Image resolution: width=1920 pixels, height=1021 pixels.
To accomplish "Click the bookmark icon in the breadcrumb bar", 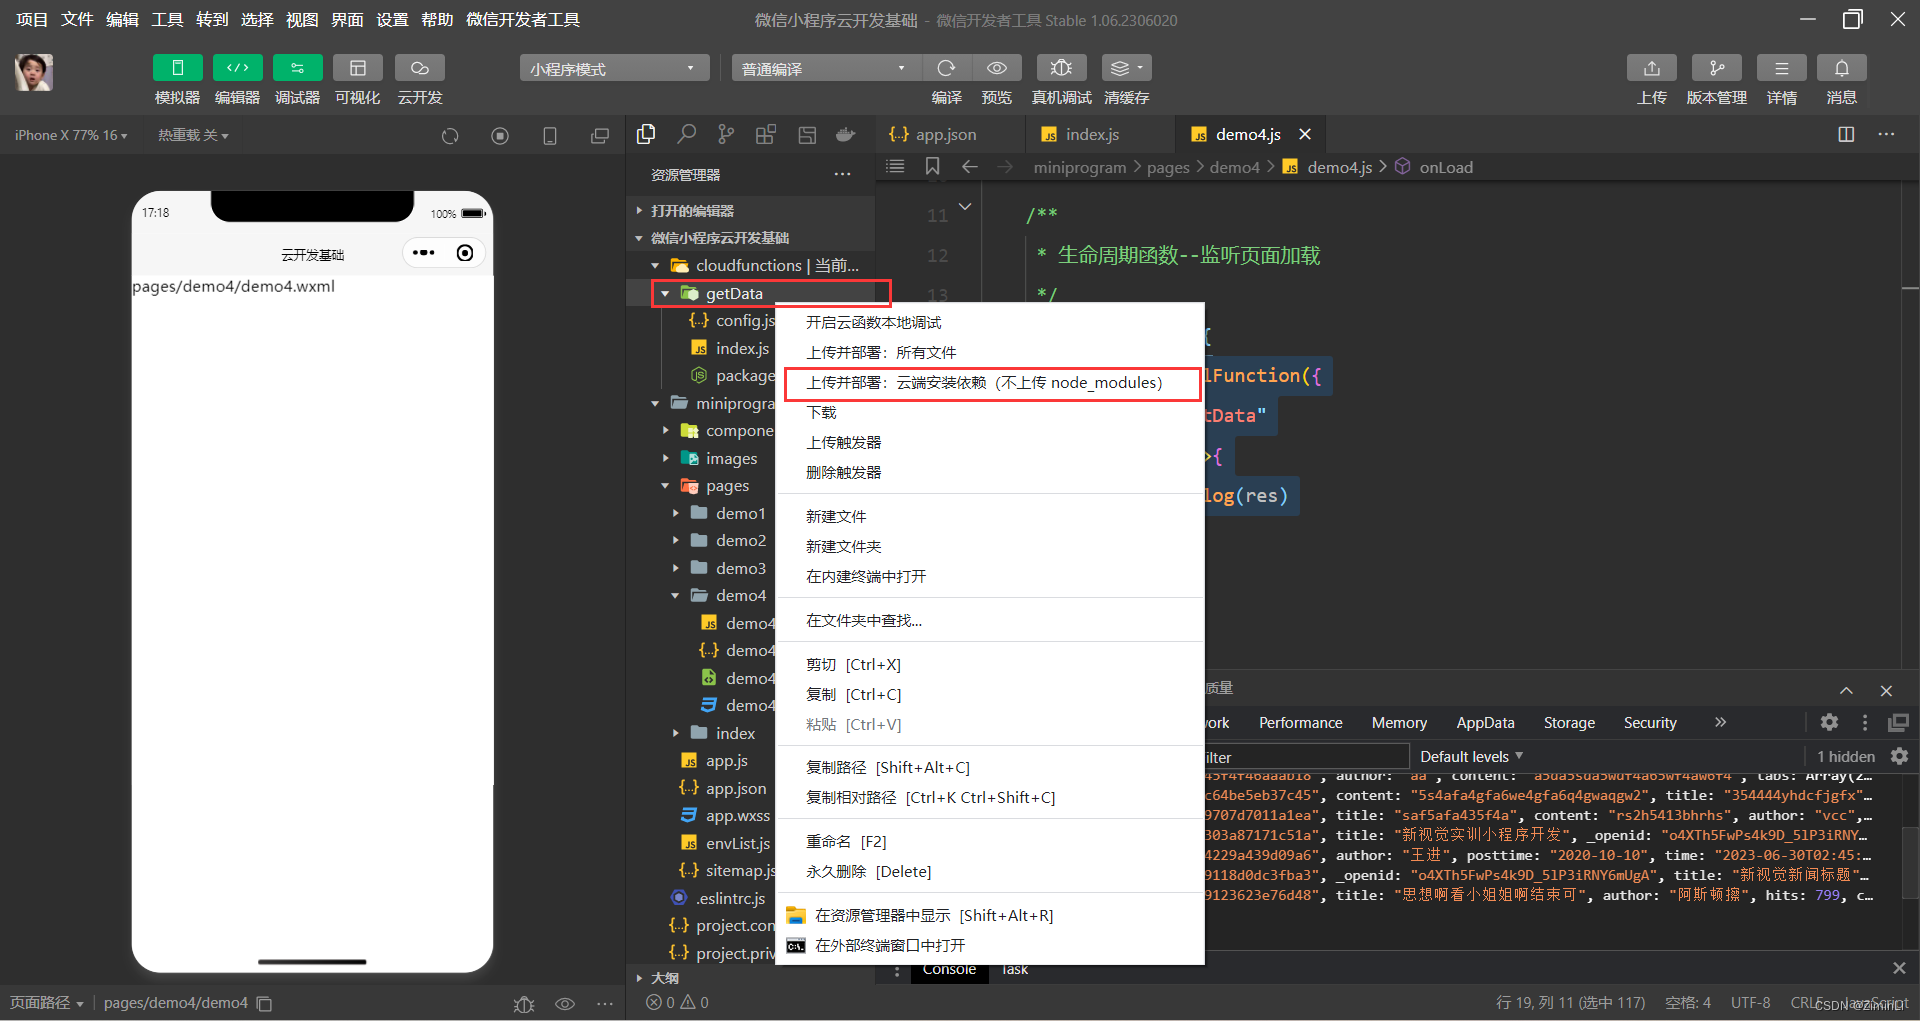I will click(932, 166).
